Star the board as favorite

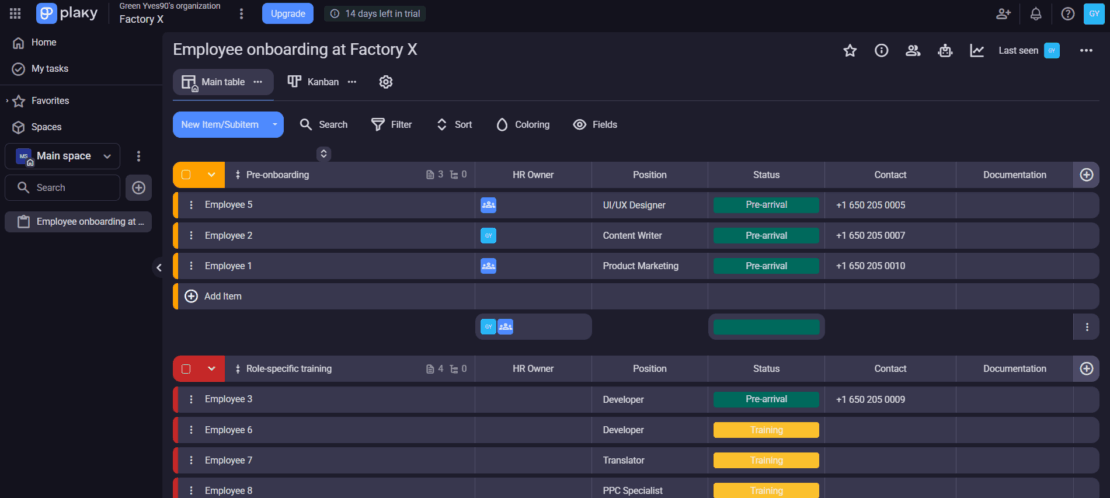tap(849, 50)
